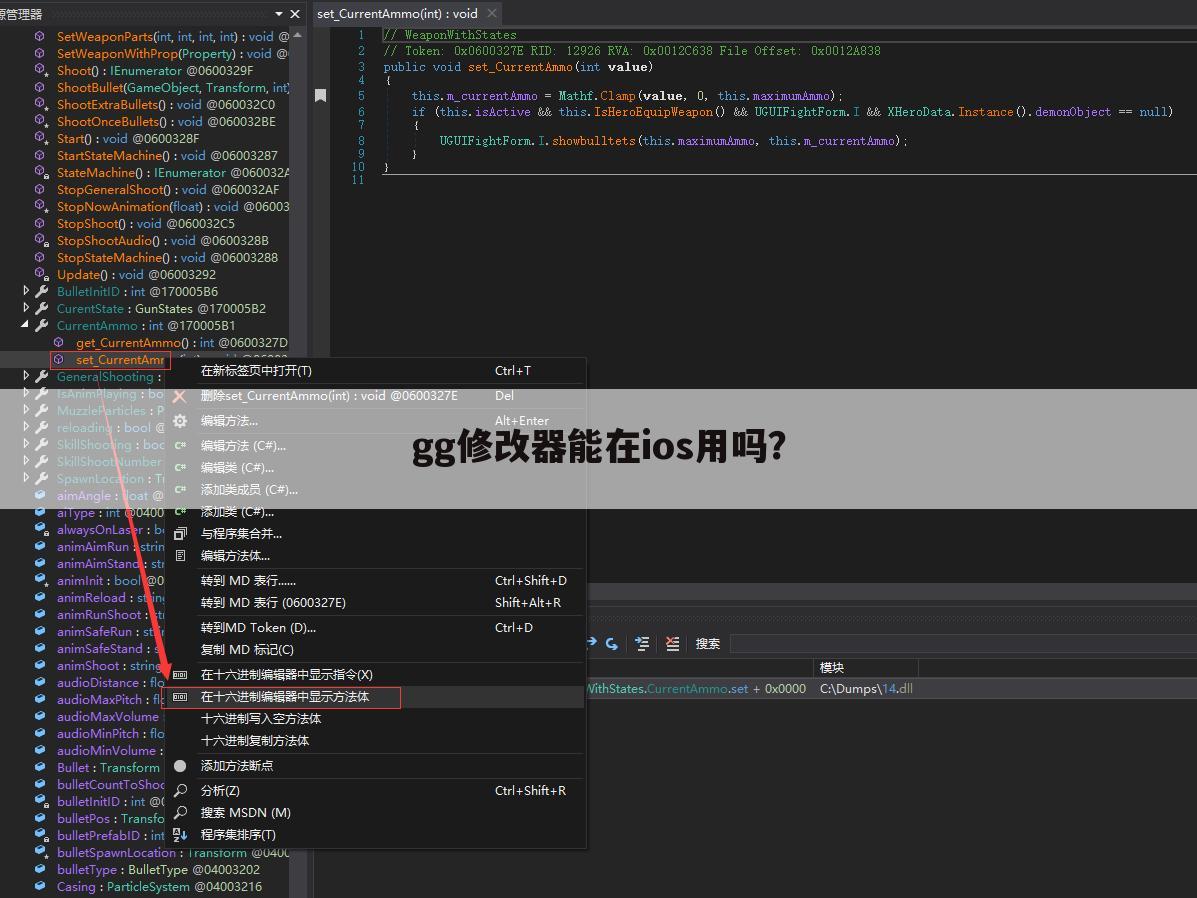
Task: Follow the demonObject reference in code
Action: [x=1073, y=112]
